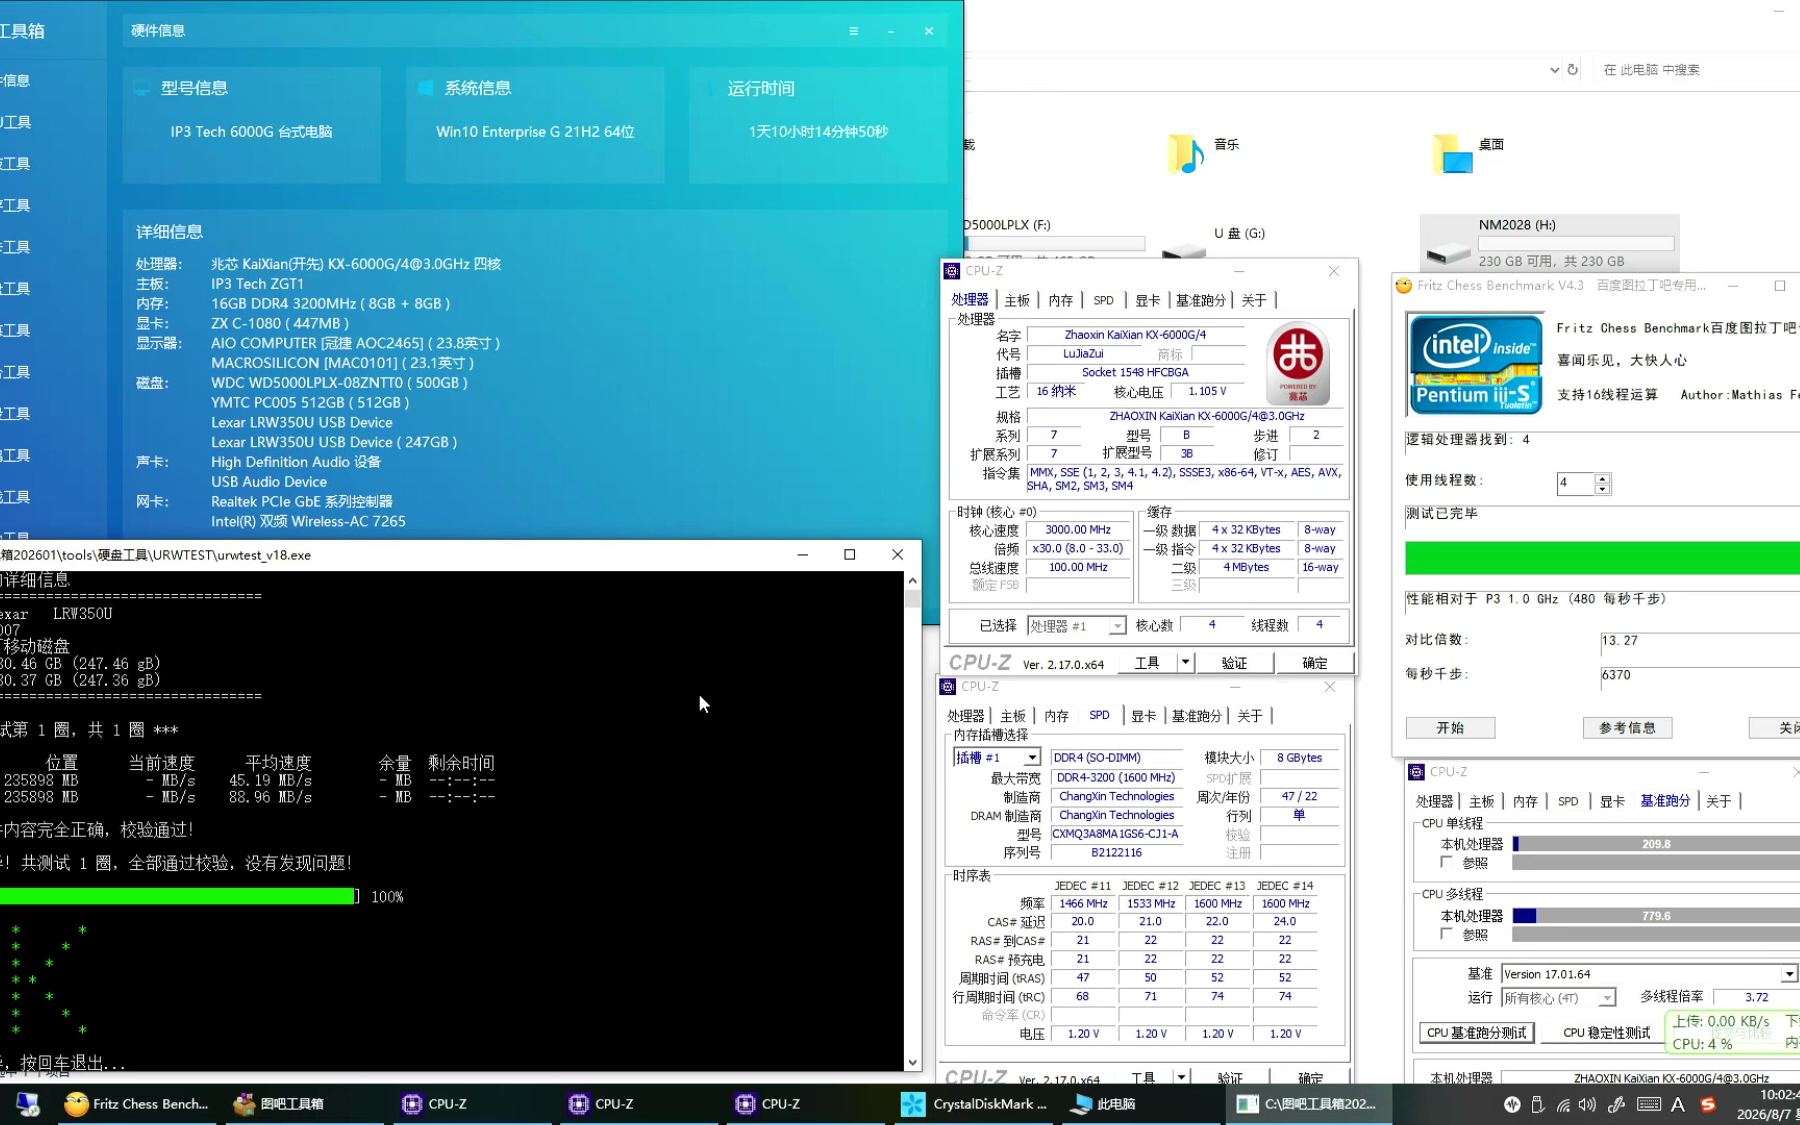
Task: Click the CPU-Z title bar icon of the benchmark window
Action: coord(1416,772)
